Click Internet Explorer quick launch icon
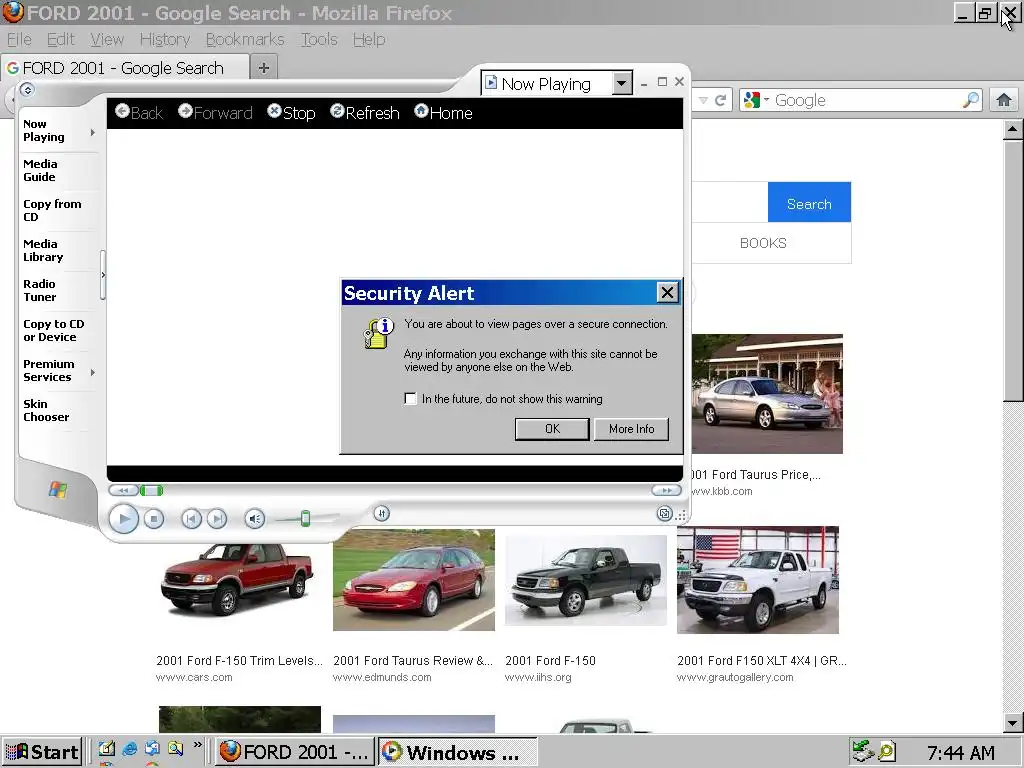 tap(129, 749)
